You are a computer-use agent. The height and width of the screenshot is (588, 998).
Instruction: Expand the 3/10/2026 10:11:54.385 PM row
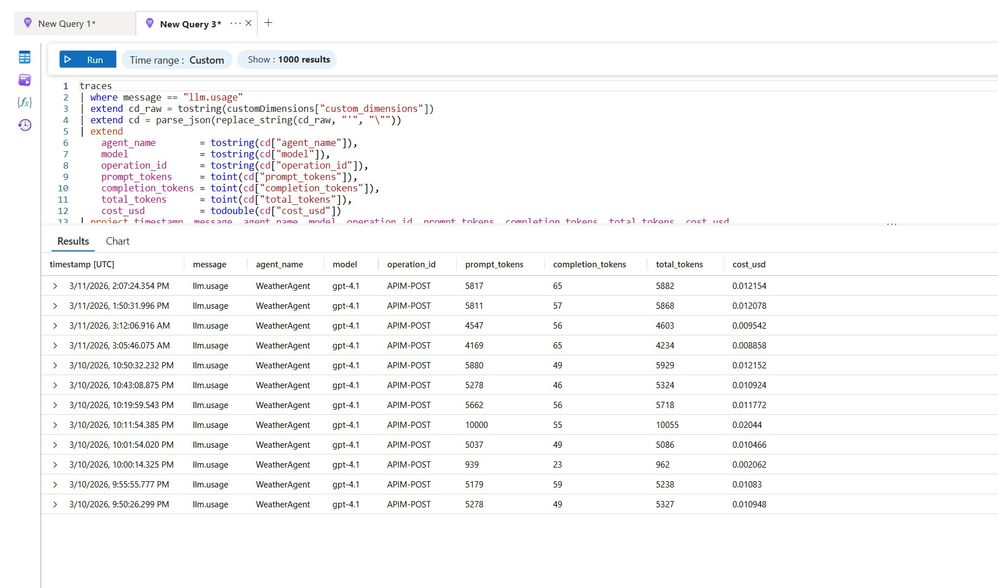(x=55, y=425)
